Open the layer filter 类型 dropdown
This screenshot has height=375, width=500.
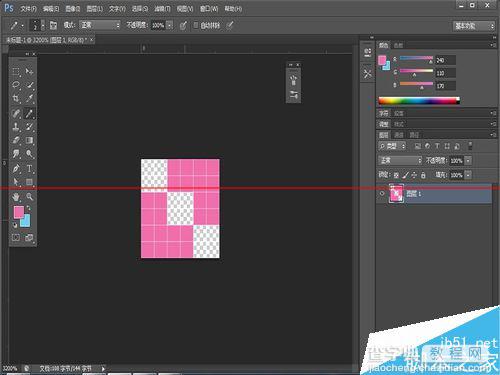pos(392,146)
